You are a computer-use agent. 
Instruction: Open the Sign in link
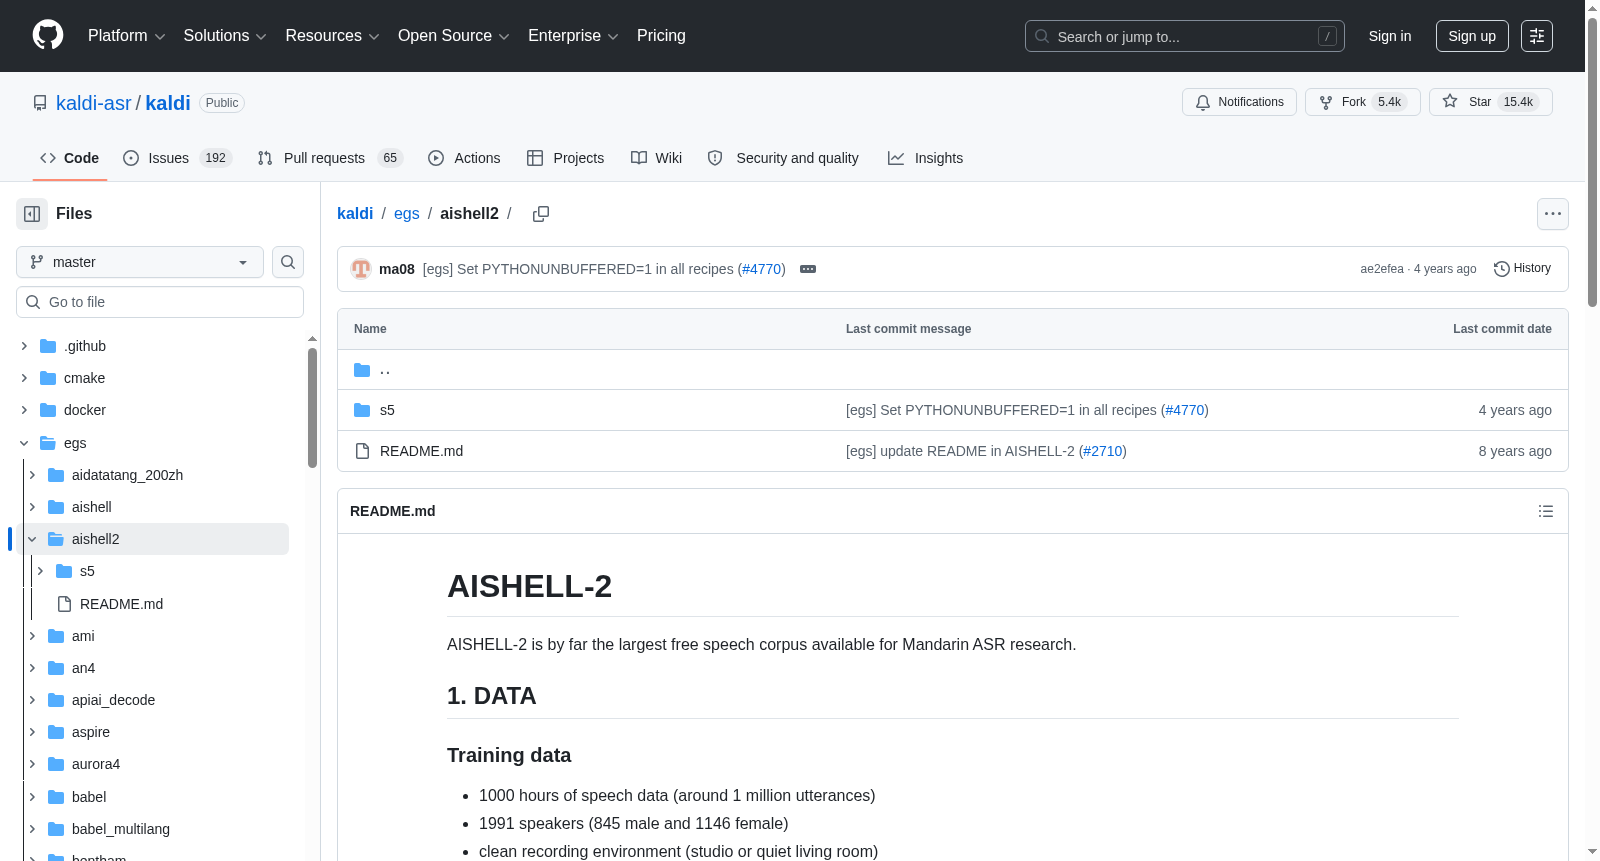click(1390, 36)
